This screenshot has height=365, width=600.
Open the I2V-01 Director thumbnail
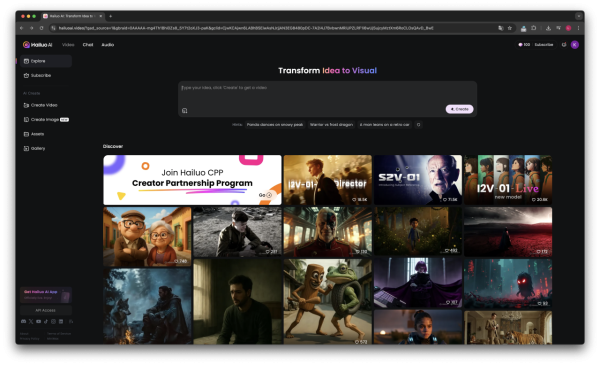tap(328, 180)
